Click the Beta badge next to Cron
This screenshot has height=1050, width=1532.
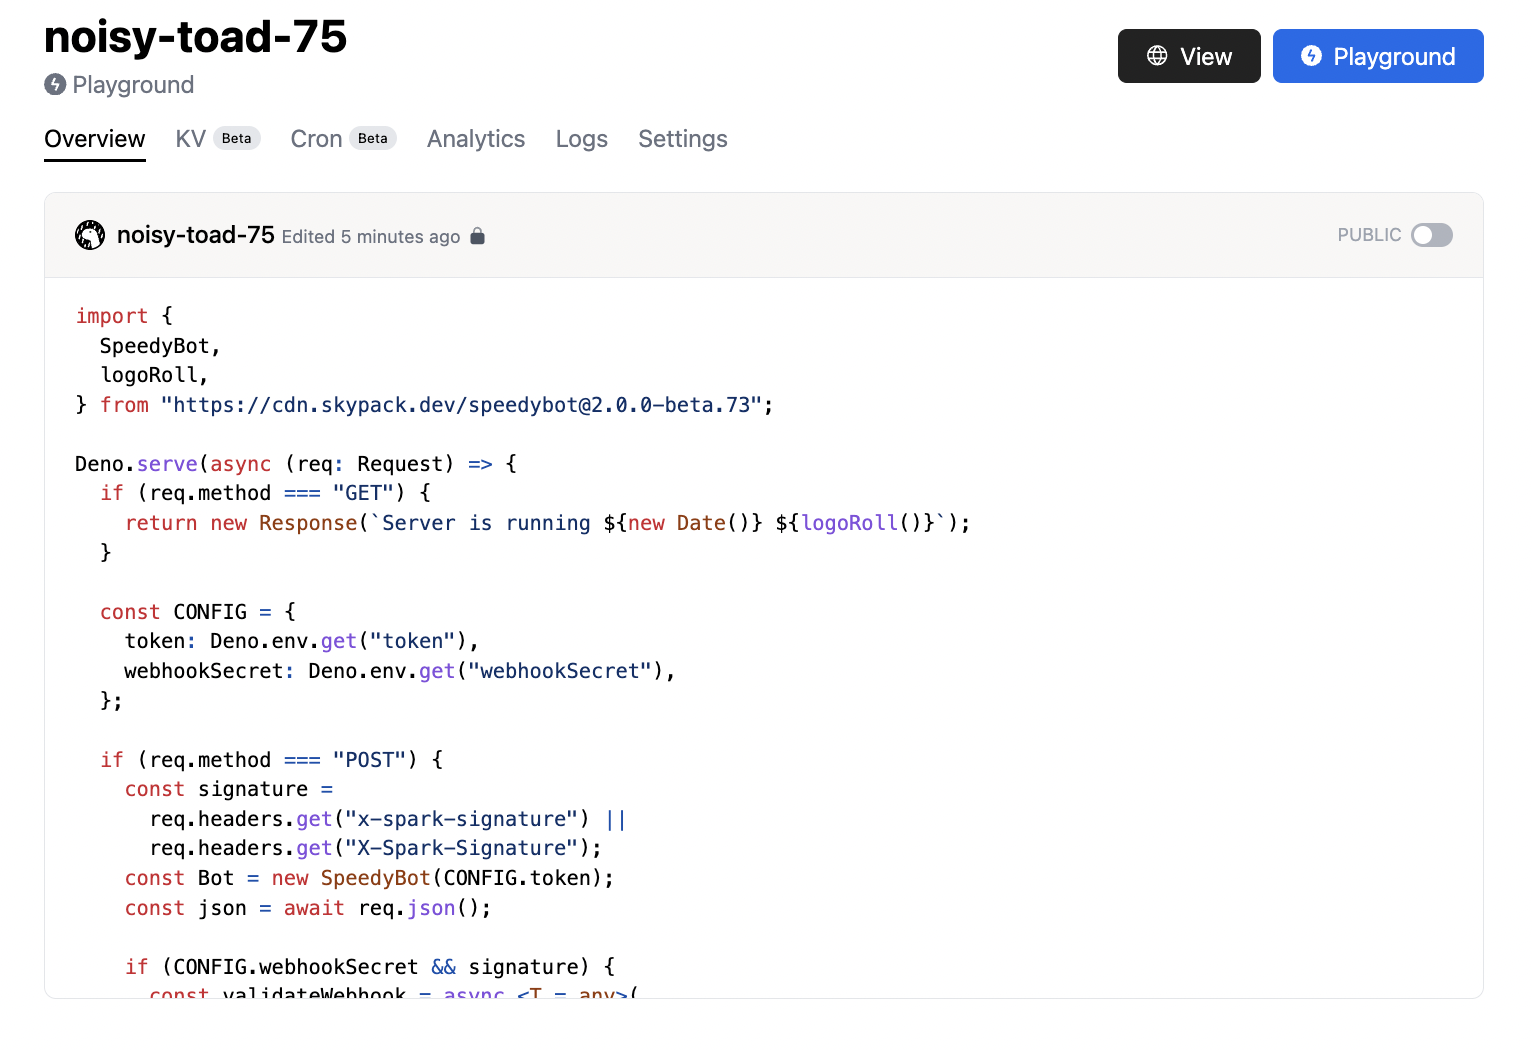click(x=373, y=139)
